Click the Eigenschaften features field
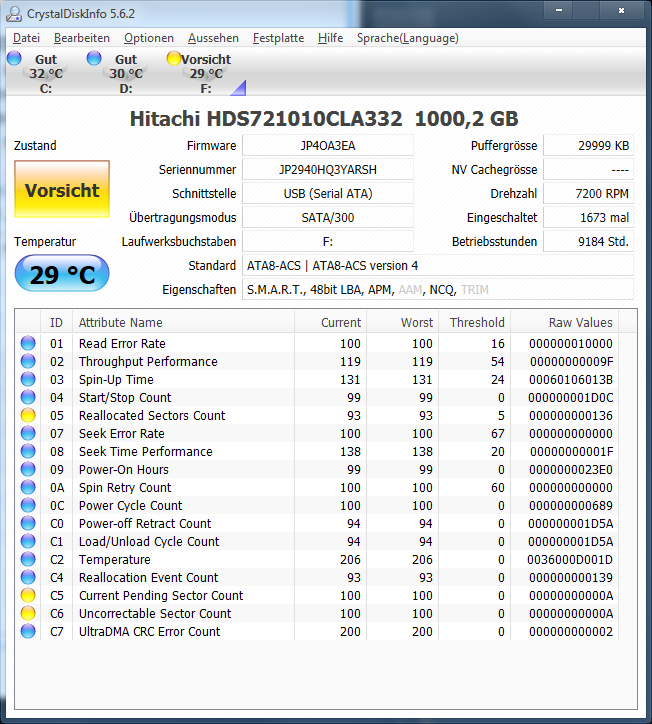Image resolution: width=652 pixels, height=724 pixels. [438, 290]
